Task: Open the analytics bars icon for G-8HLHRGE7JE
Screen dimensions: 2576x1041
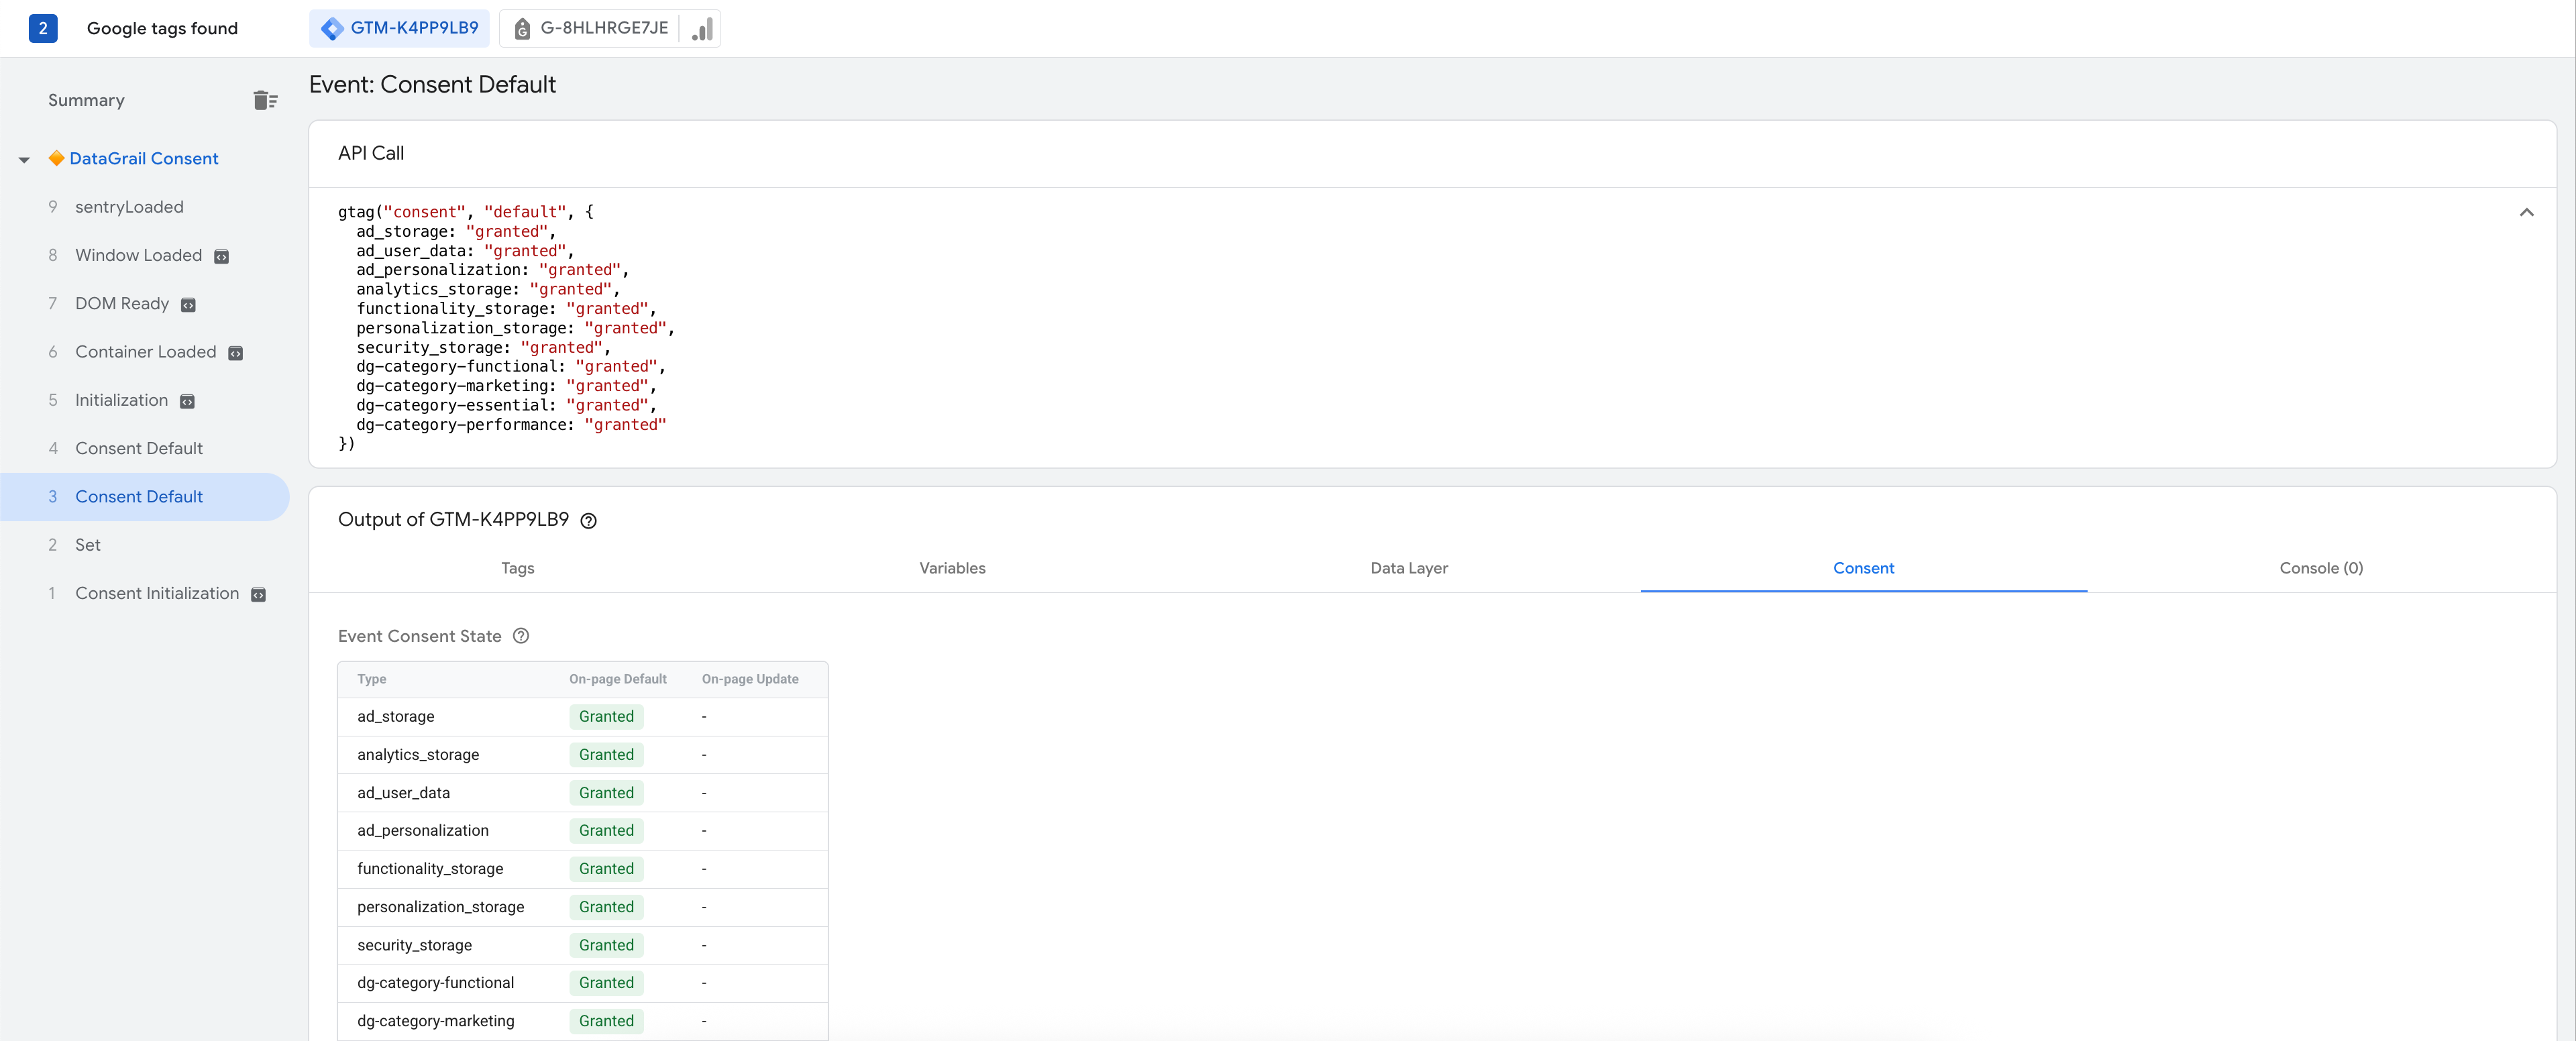Action: click(702, 29)
